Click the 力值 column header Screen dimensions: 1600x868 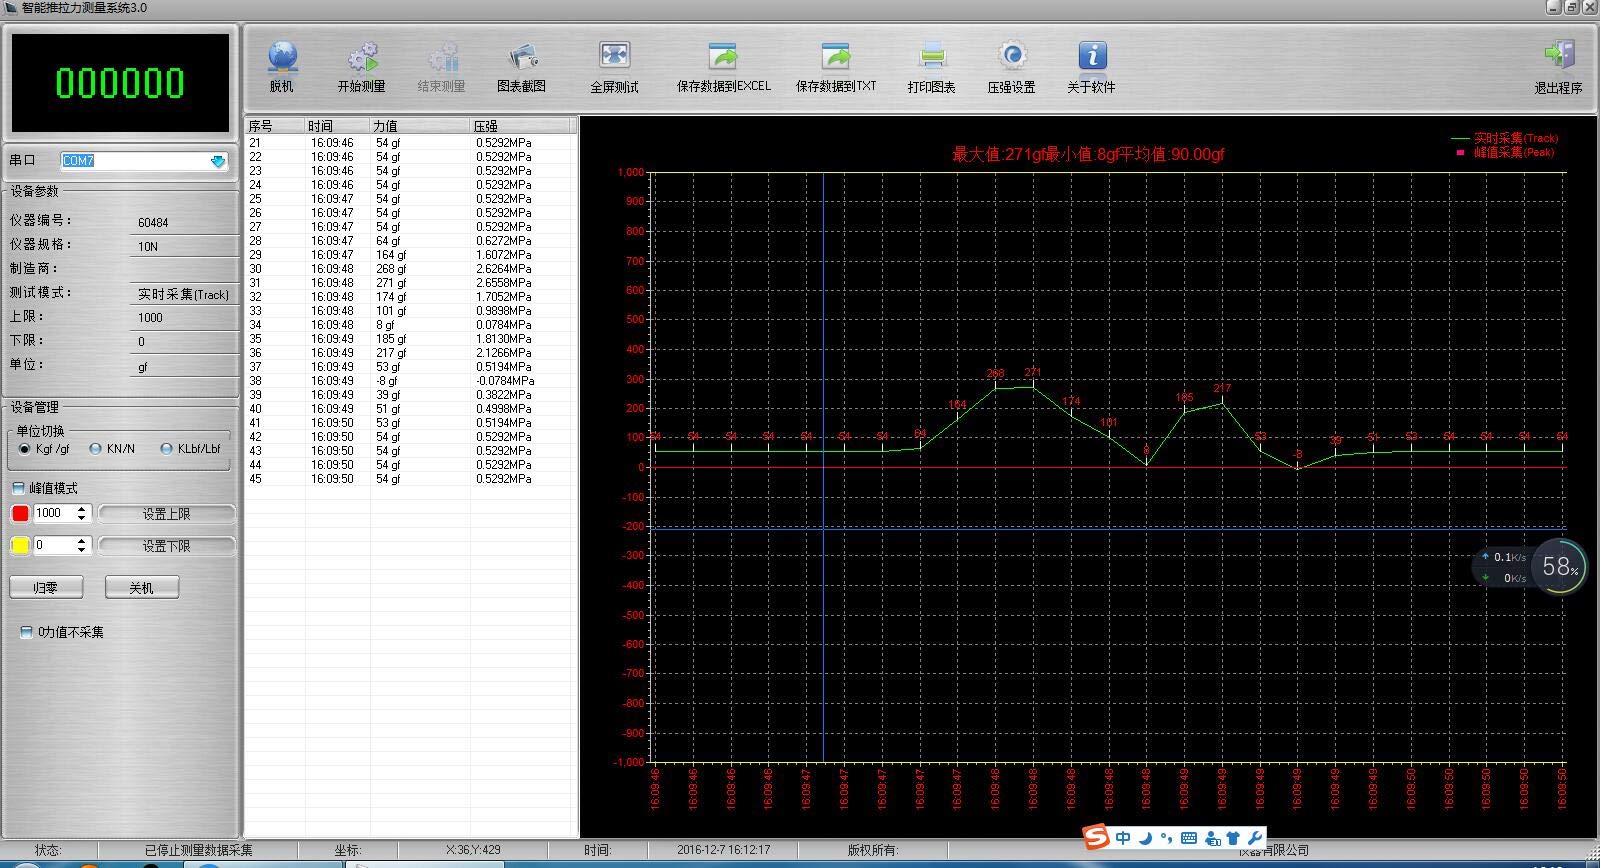(420, 126)
